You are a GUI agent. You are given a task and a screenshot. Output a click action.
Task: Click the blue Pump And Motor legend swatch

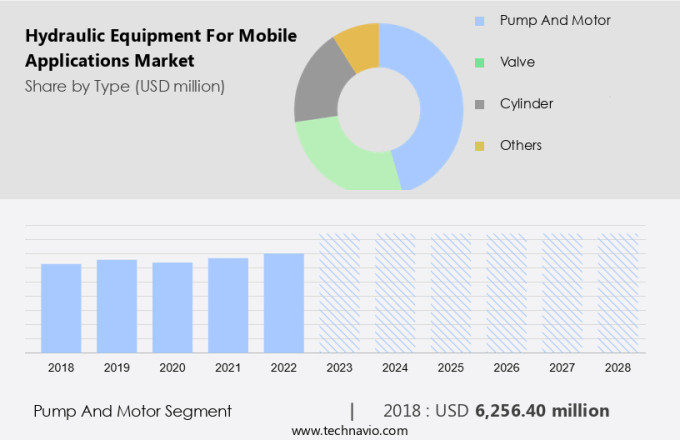(480, 21)
